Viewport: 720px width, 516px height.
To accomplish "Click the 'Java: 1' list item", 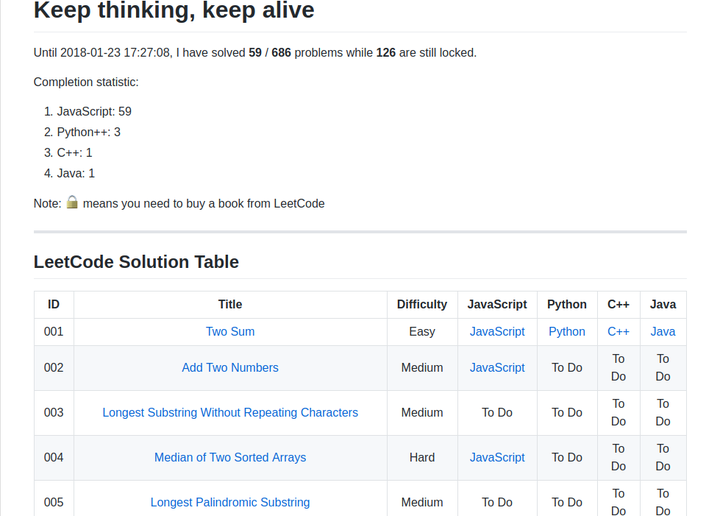I will click(76, 173).
